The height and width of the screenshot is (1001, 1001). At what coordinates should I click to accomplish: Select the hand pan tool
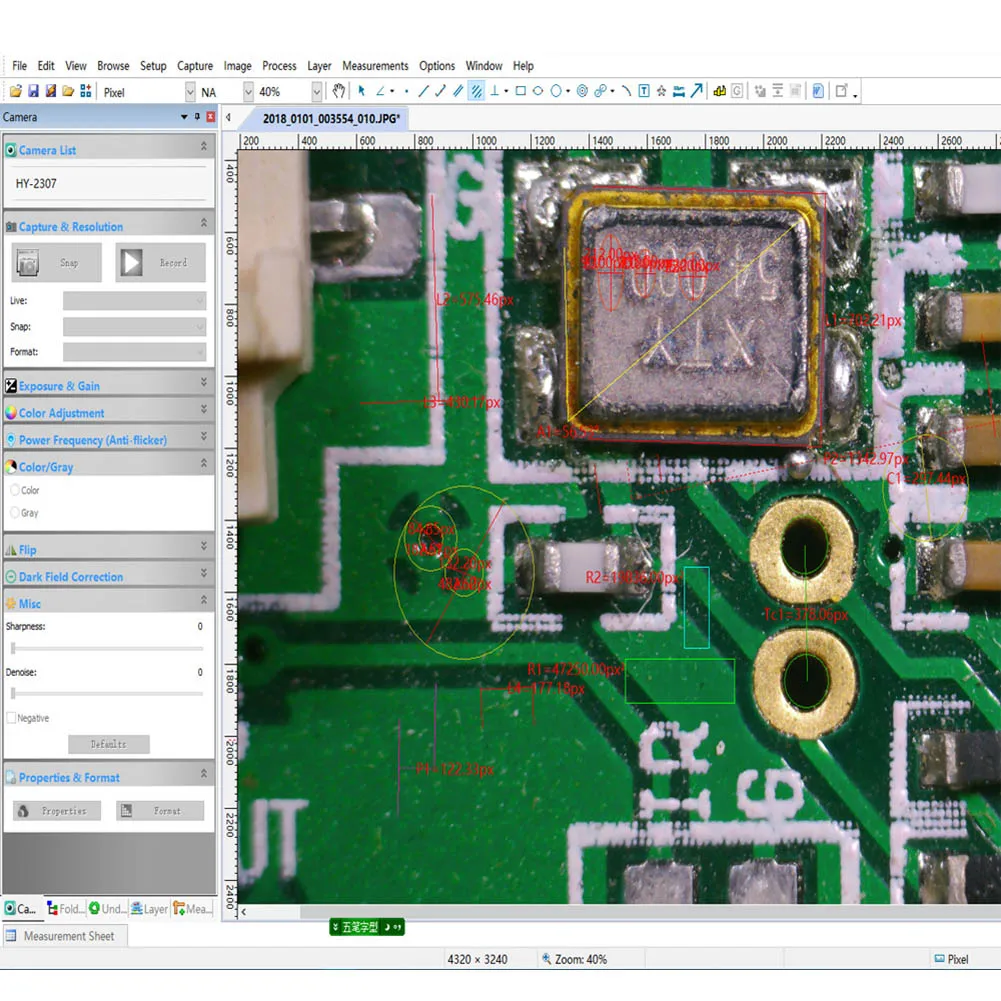[x=339, y=91]
